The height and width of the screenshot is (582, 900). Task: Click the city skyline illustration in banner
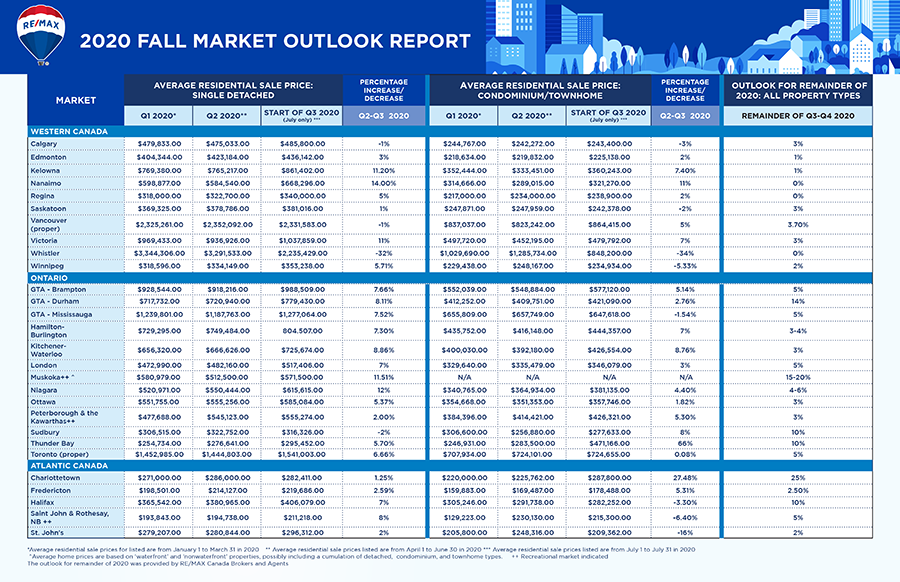[692, 37]
